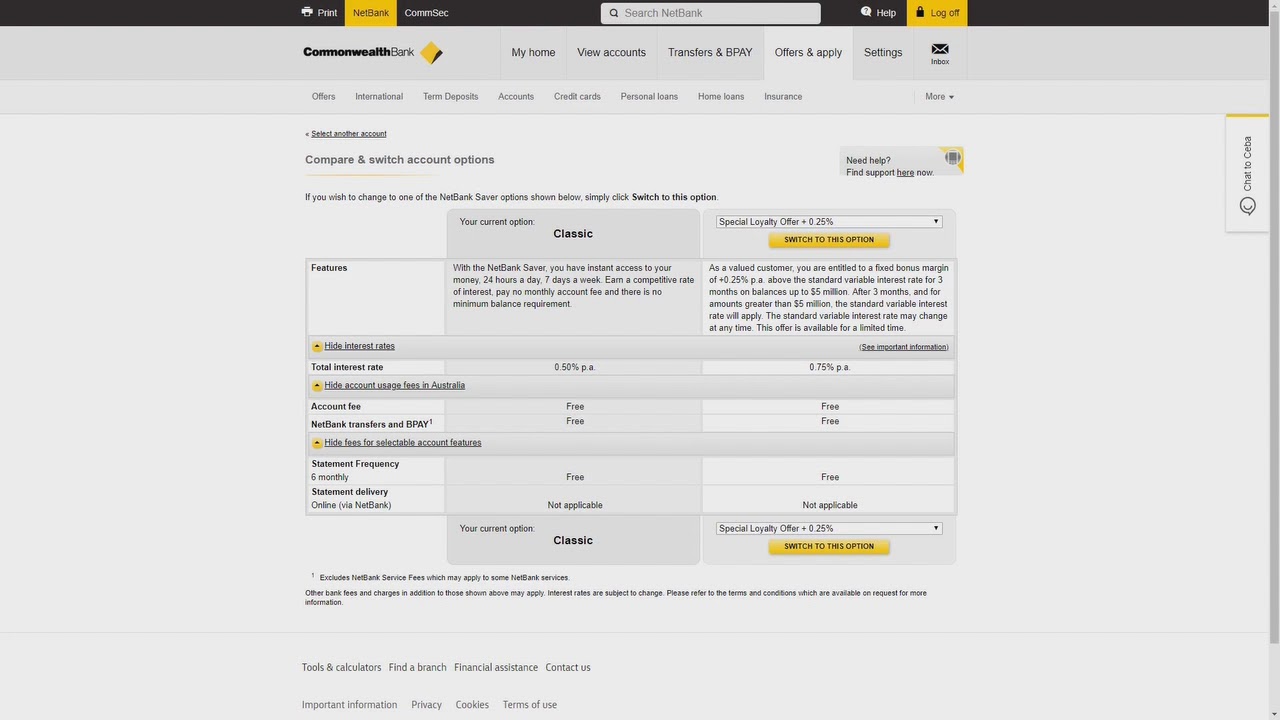1280x720 pixels.
Task: Open Transfers & BPAY menu
Action: click(x=710, y=53)
